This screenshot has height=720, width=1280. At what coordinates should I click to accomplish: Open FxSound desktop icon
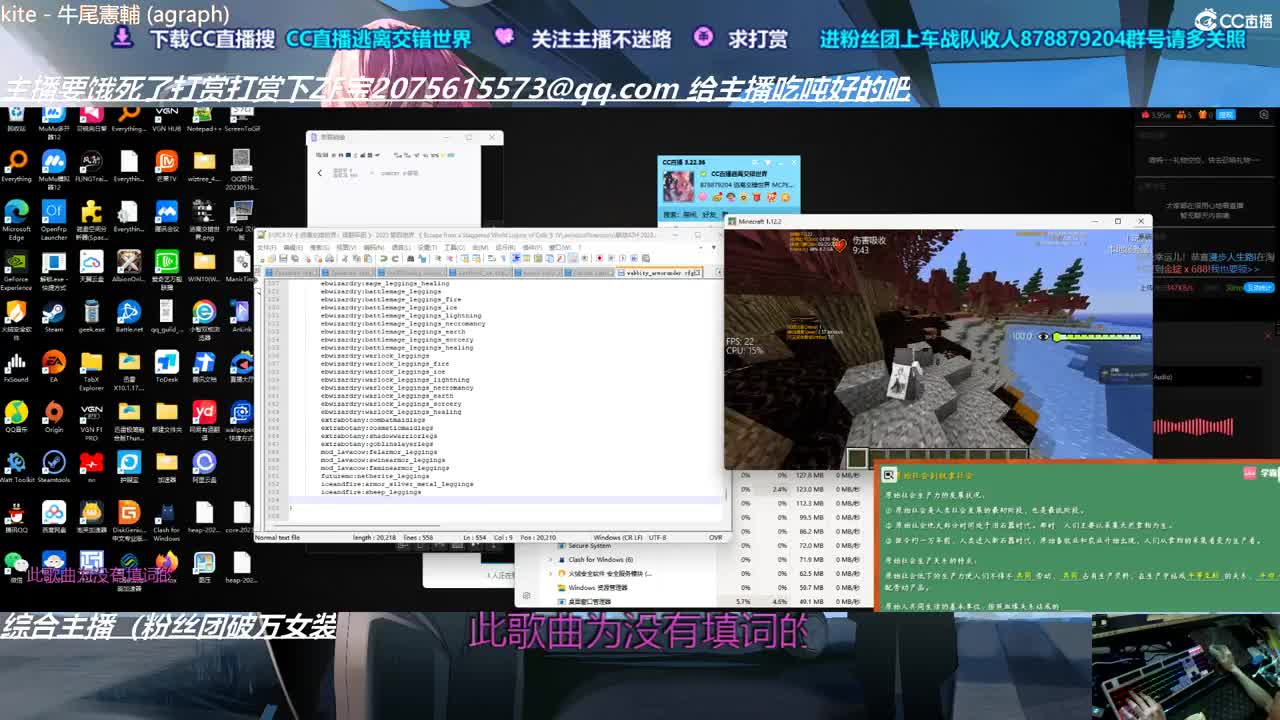(16, 366)
